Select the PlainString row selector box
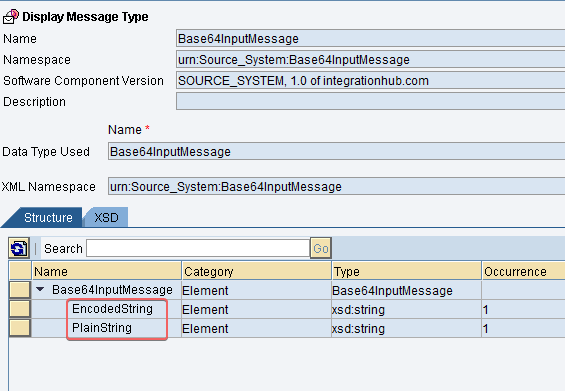565x391 pixels. pyautogui.click(x=20, y=328)
